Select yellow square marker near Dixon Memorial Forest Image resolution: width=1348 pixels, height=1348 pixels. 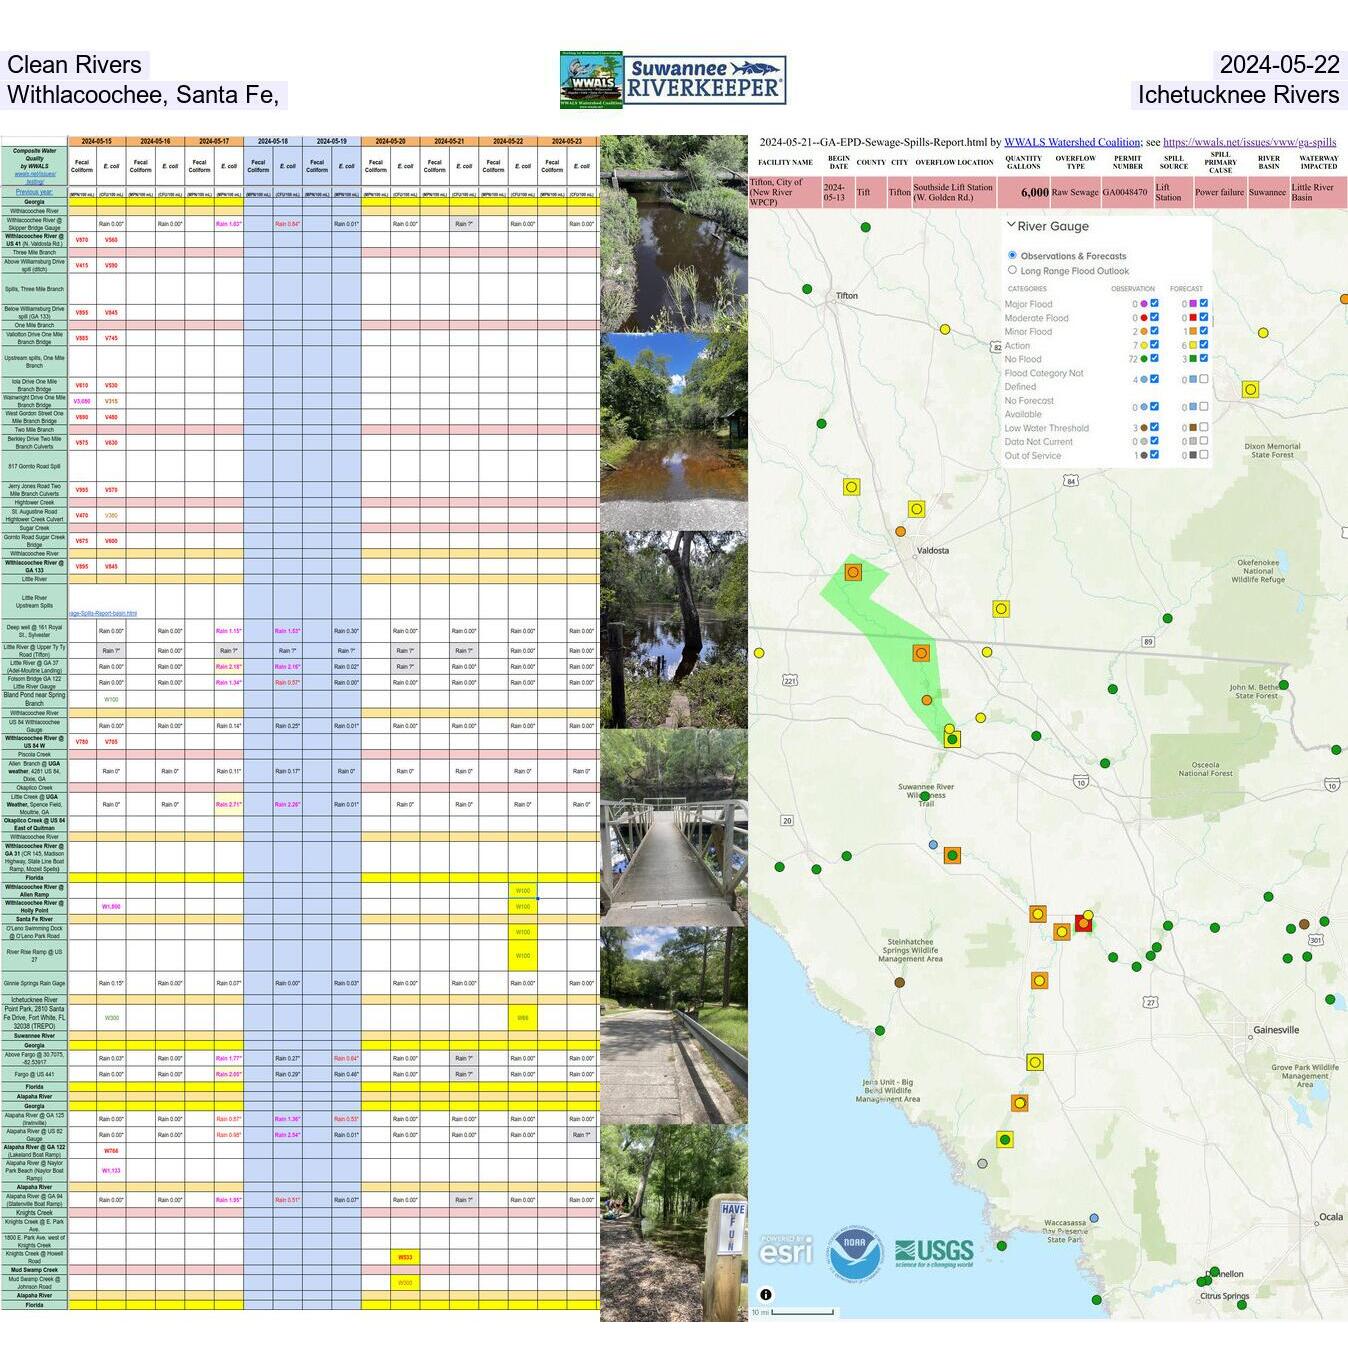click(x=1250, y=389)
